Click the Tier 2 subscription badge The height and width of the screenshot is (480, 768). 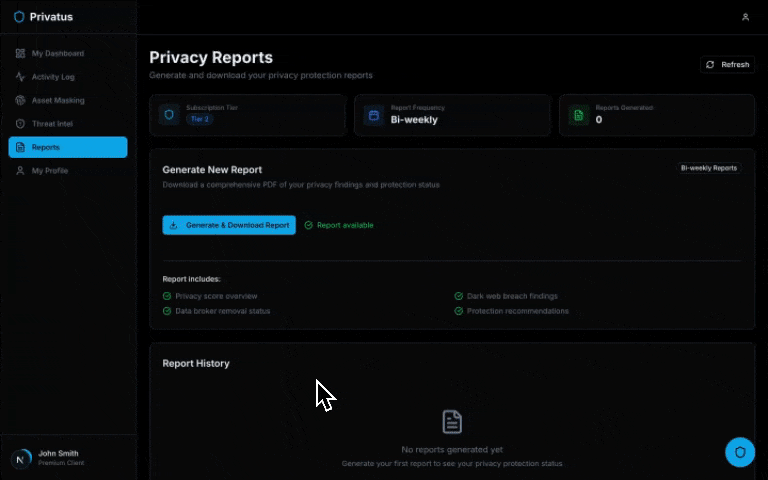pyautogui.click(x=200, y=119)
